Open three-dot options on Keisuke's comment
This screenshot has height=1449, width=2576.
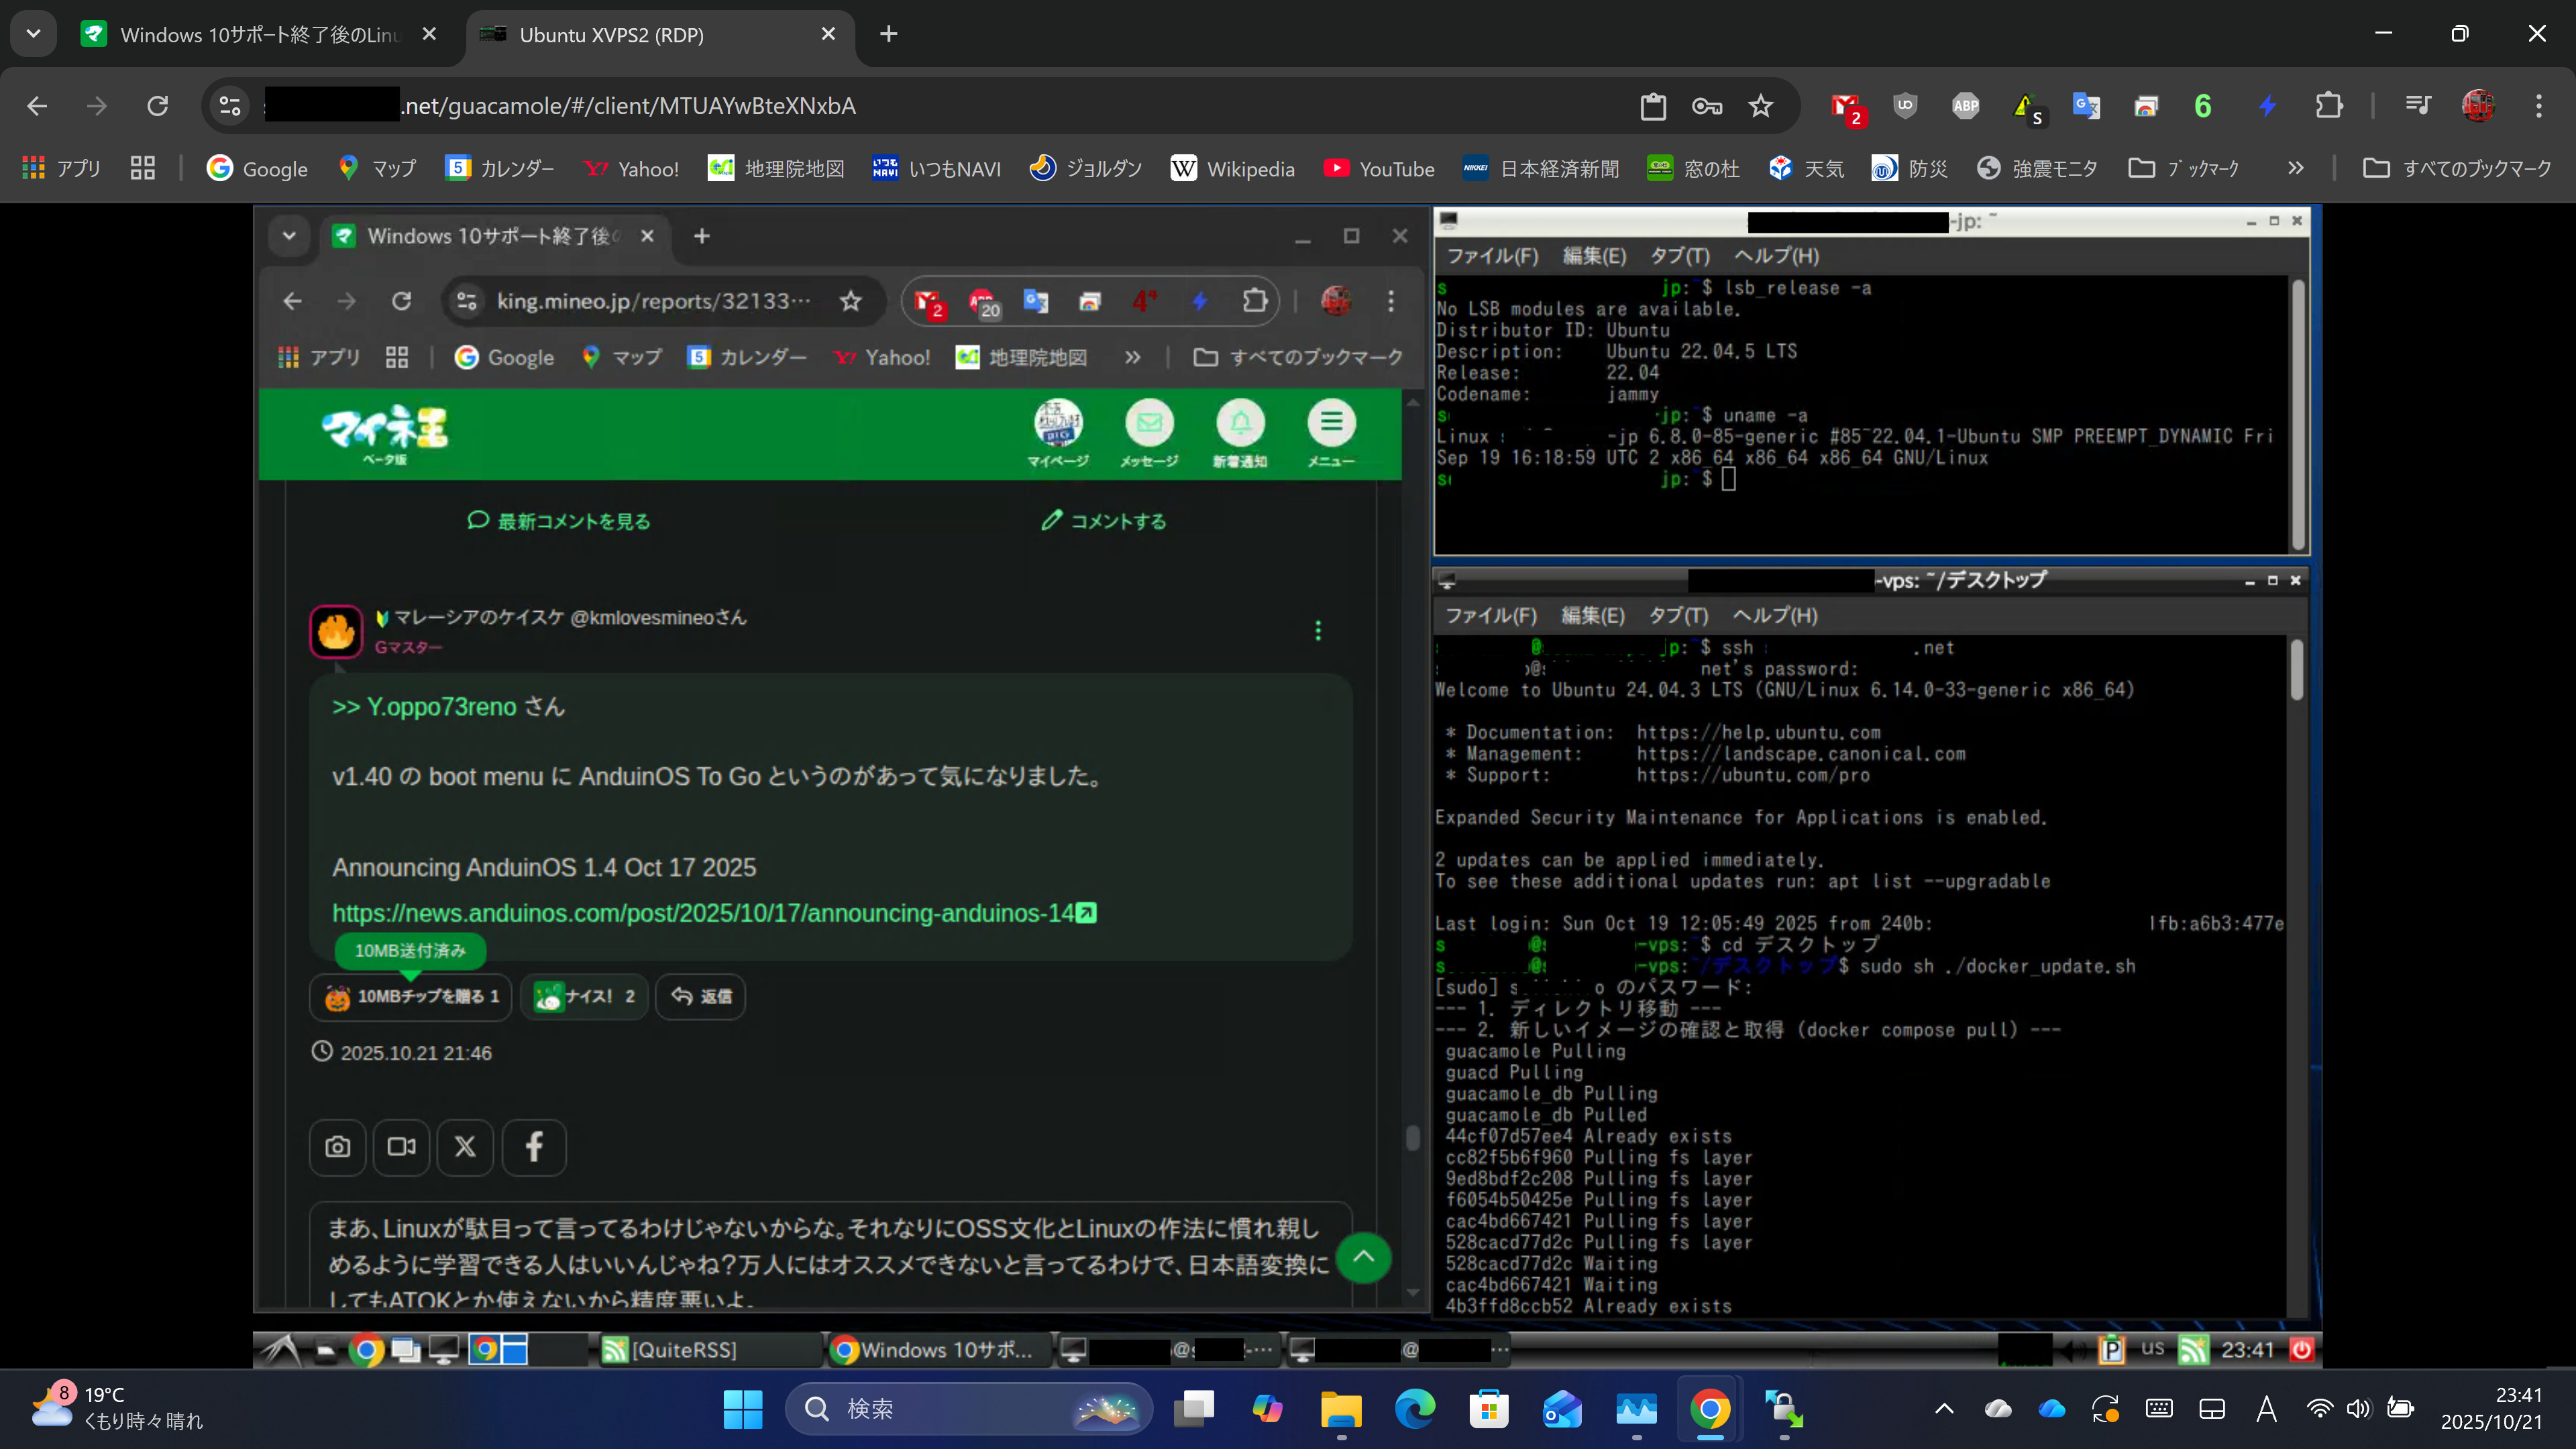[x=1317, y=630]
